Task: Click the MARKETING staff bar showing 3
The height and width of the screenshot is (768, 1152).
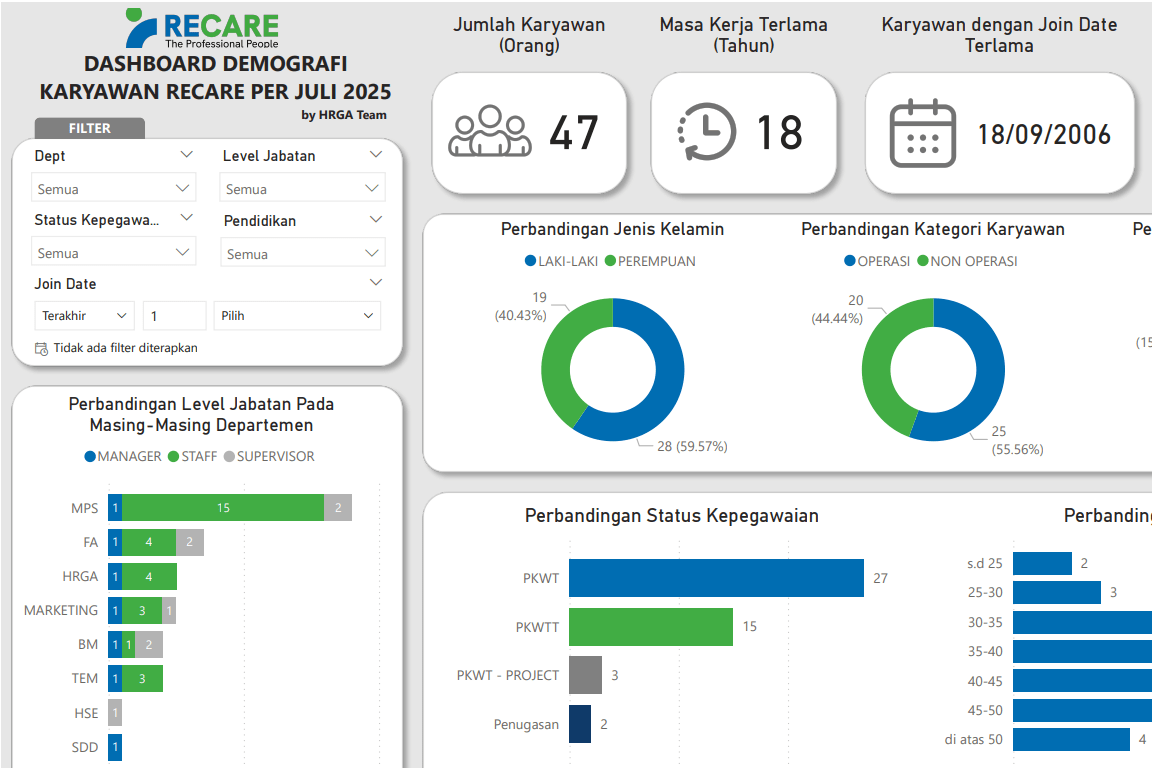Action: tap(142, 610)
